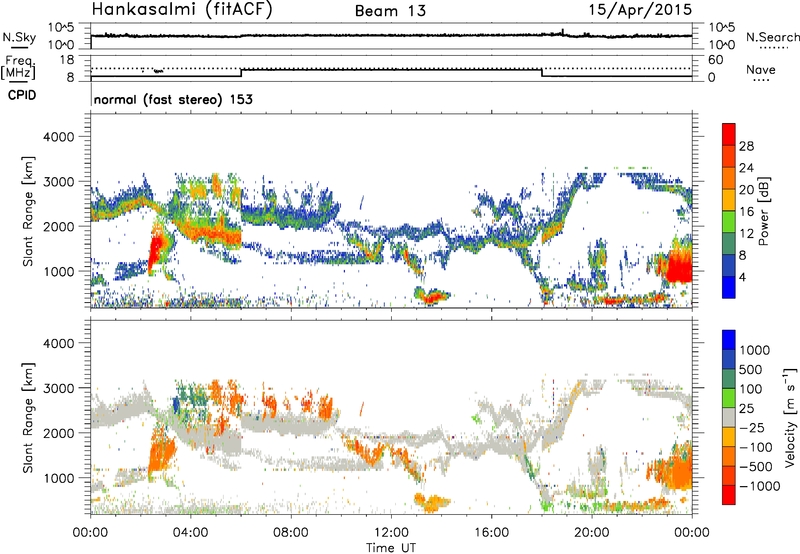
Task: Click the gray segment of Velocity colorbar
Action: tap(729, 417)
